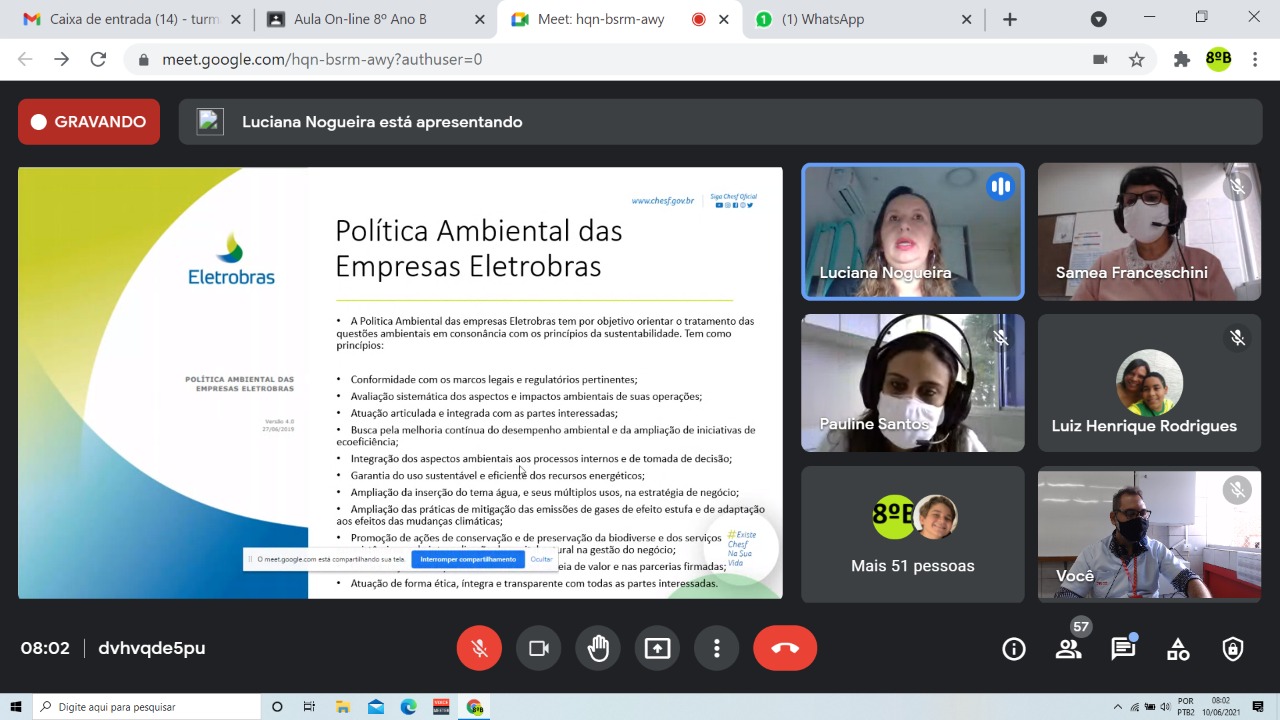The height and width of the screenshot is (720, 1280).
Task: Switch to the '(1) WhatsApp' tab
Action: point(864,19)
